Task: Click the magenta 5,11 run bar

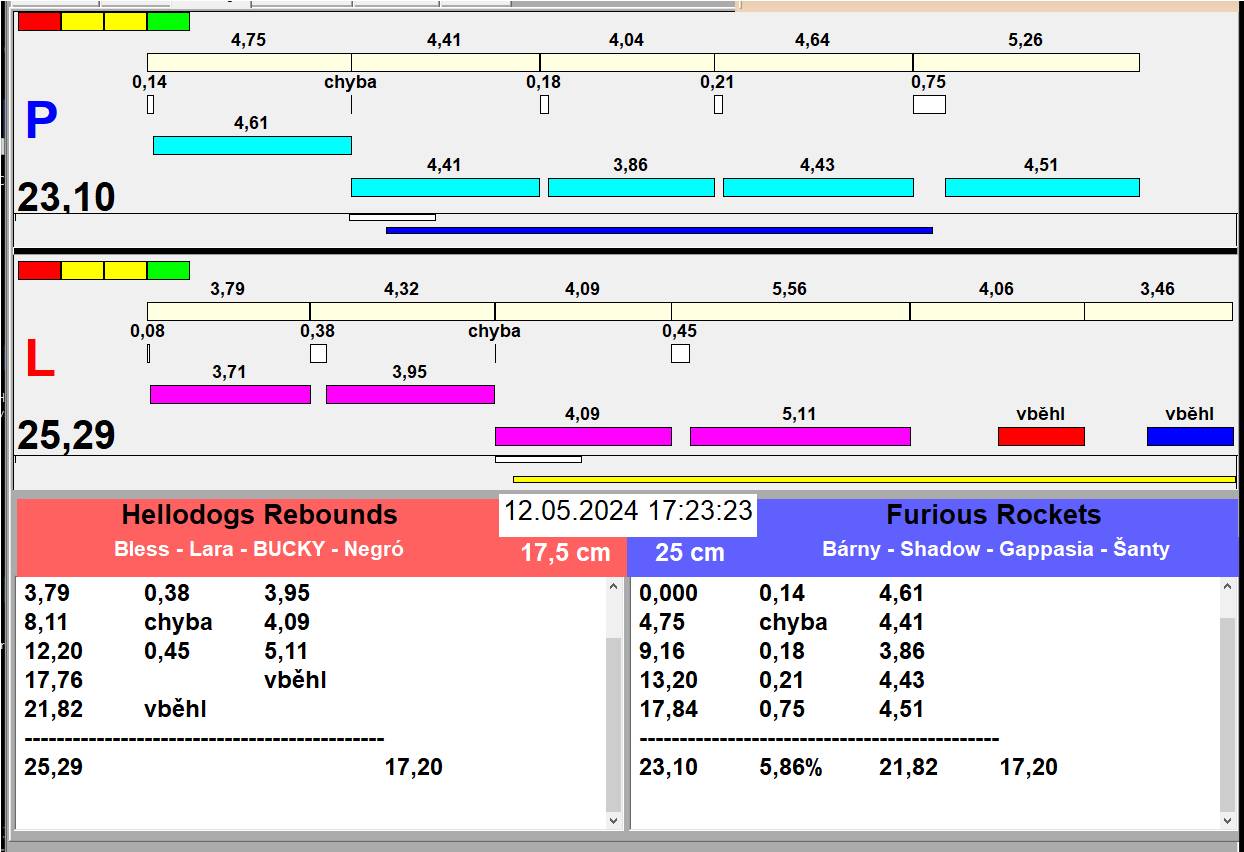Action: coord(800,436)
